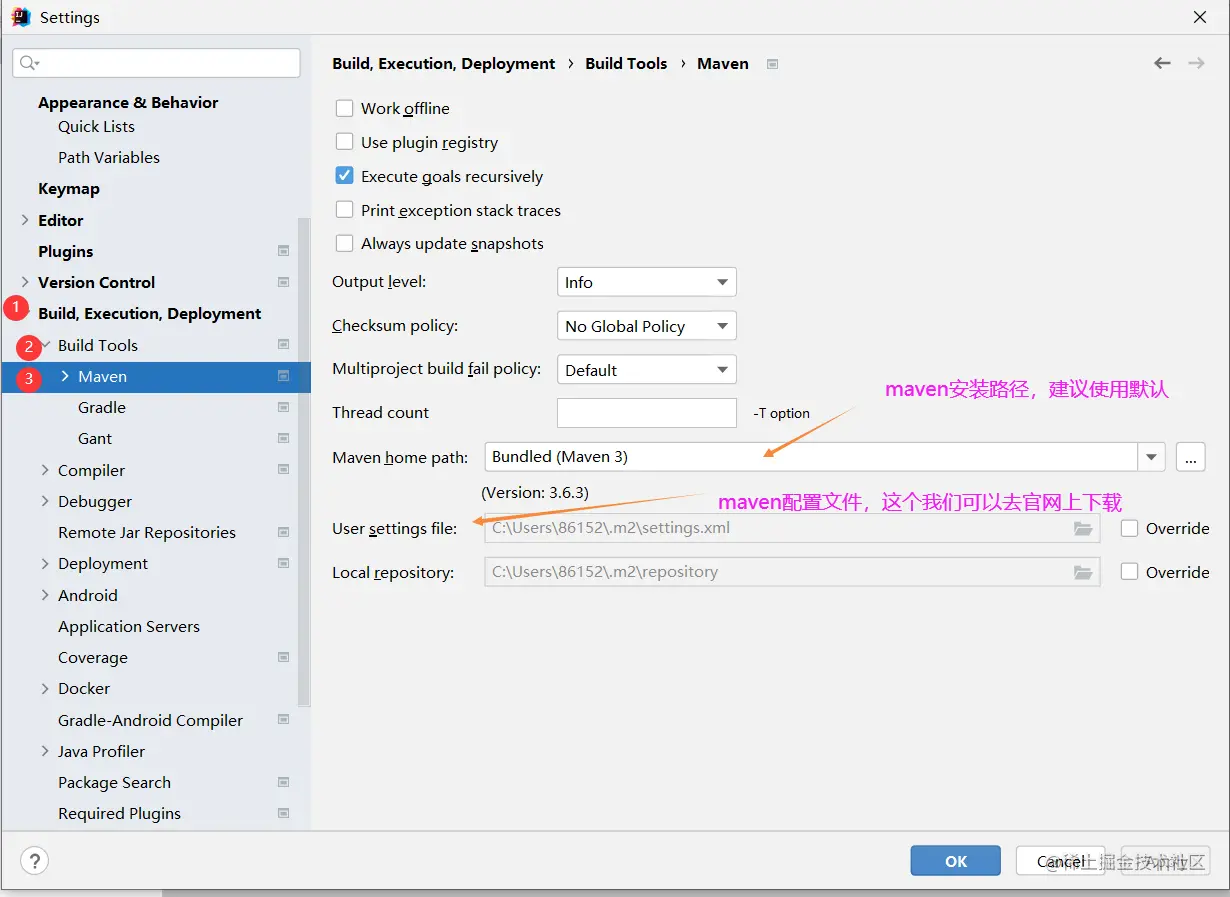This screenshot has height=897, width=1230.
Task: Click the project-level icon beside Remote Jar Repositories
Action: (x=284, y=532)
